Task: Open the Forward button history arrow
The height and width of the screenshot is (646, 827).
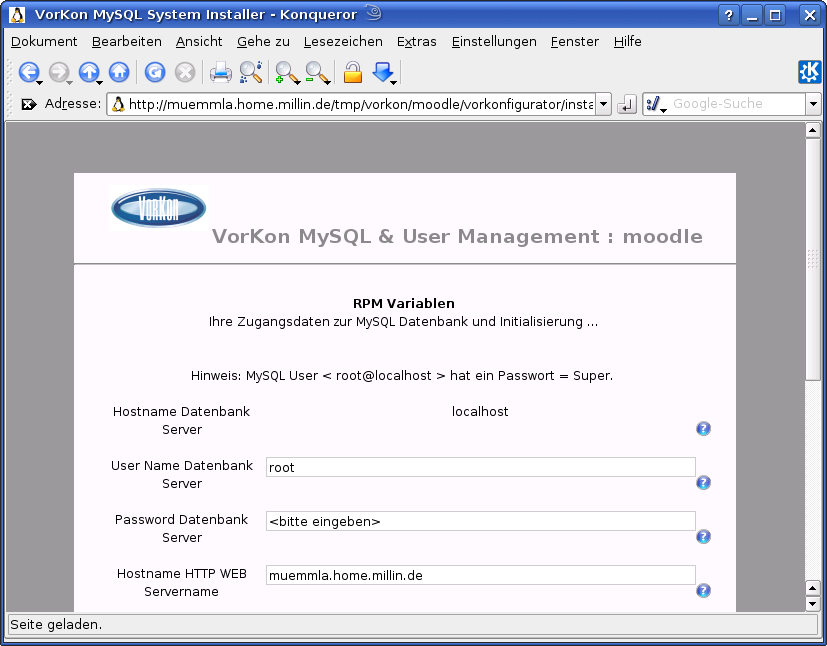Action: [70, 82]
